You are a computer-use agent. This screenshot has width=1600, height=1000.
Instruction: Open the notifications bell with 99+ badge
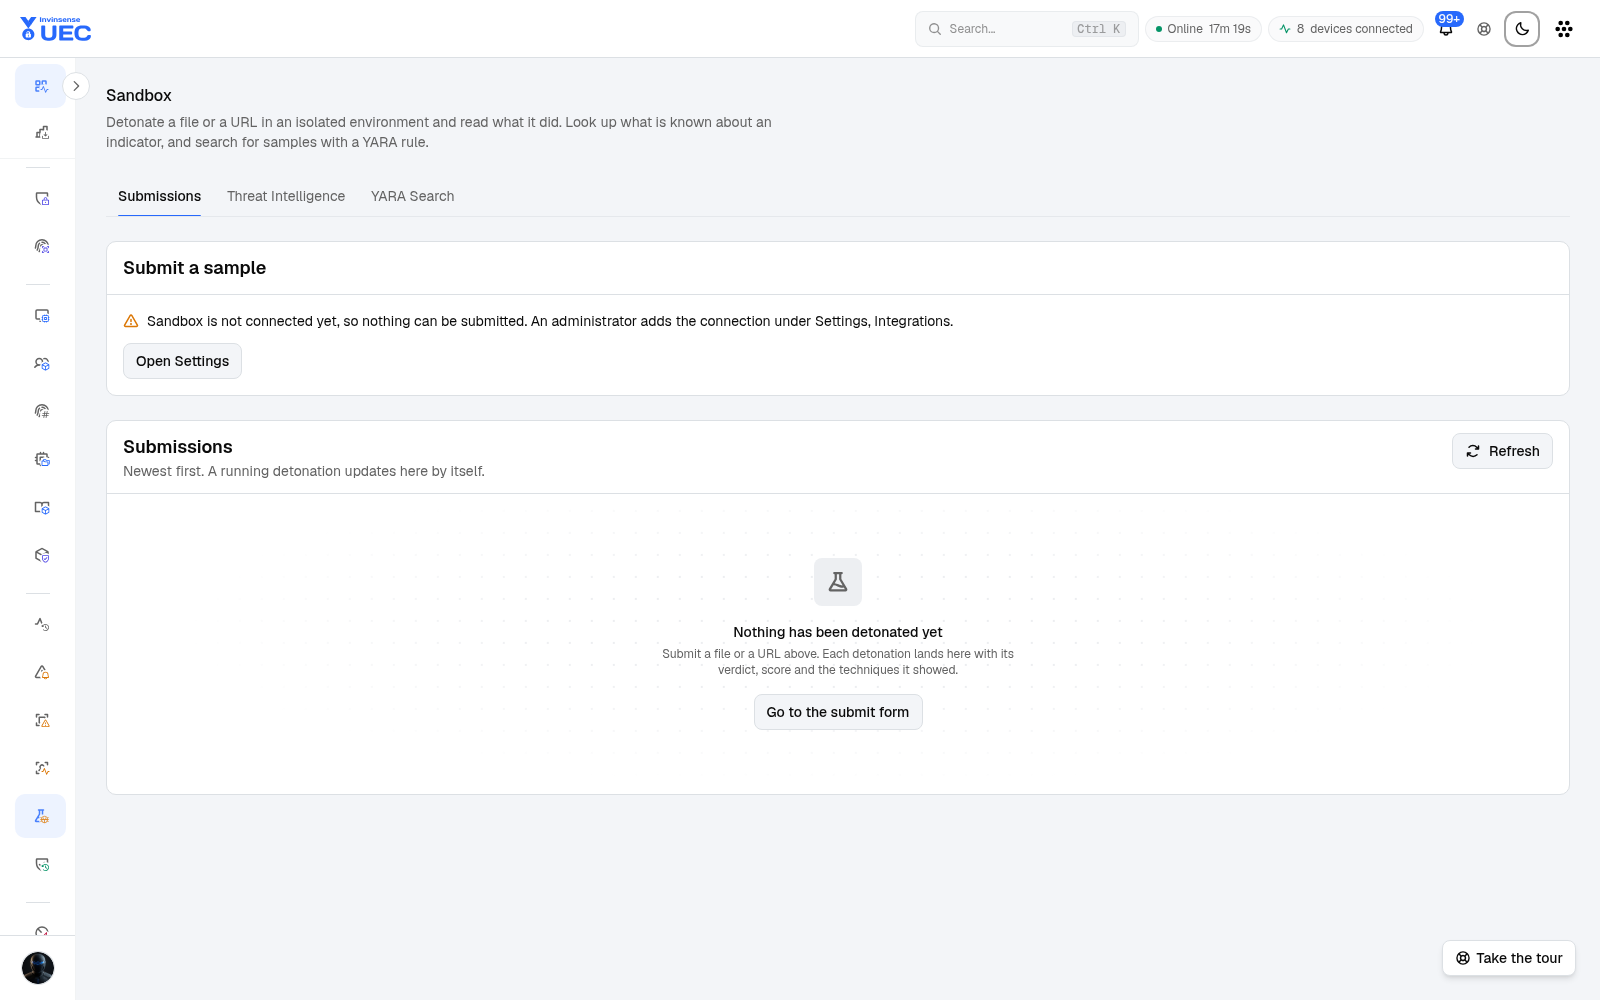pyautogui.click(x=1446, y=29)
